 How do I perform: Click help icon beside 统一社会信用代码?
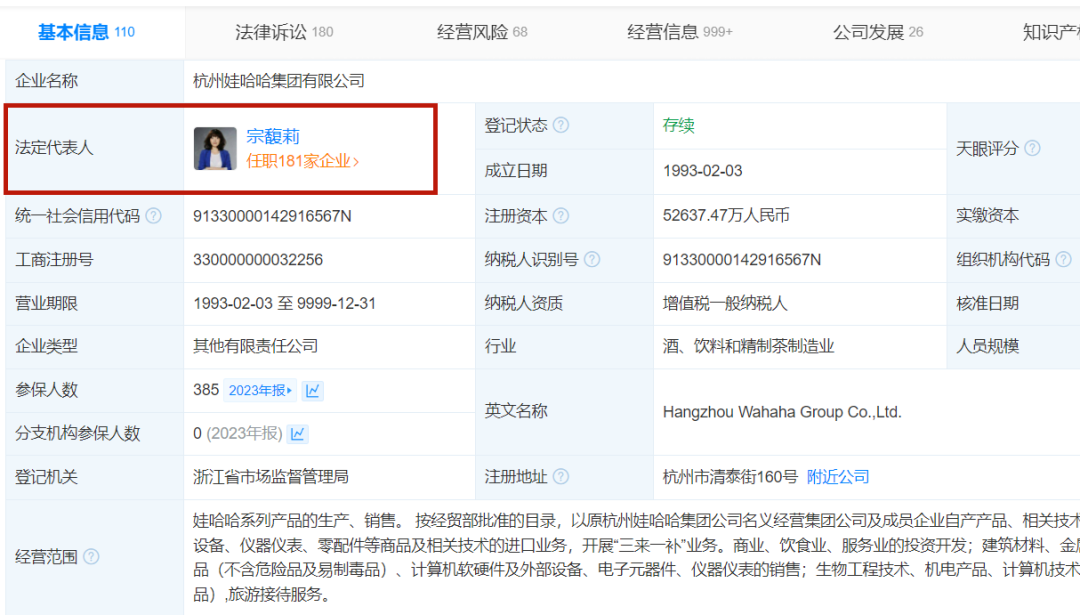[x=153, y=216]
